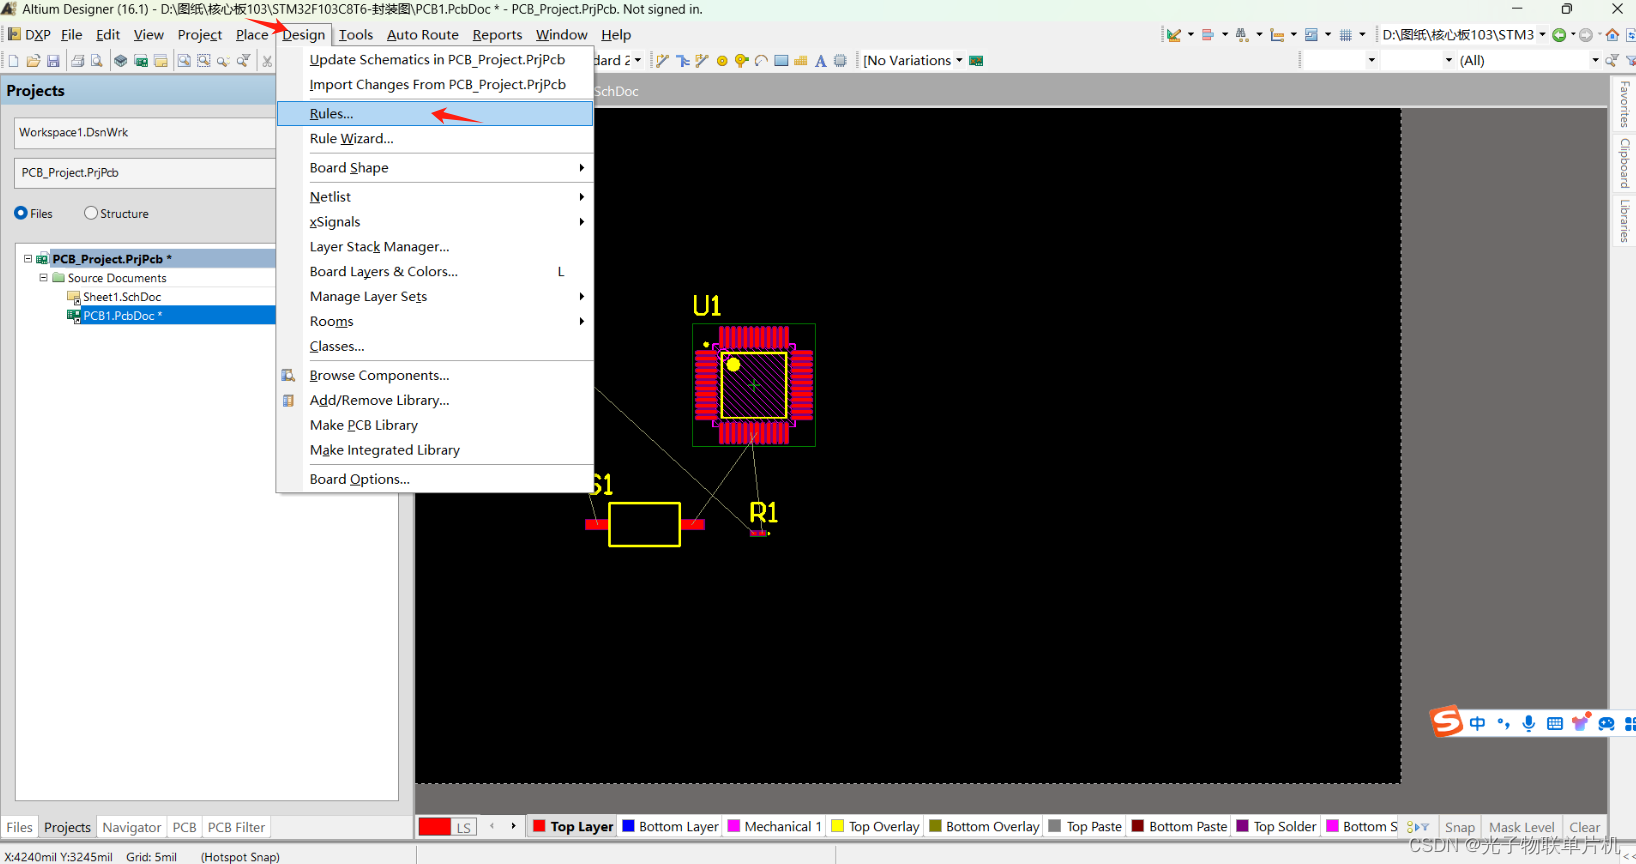Screen dimensions: 1636x864
Task: Select the Place Component chip icon
Action: tap(840, 61)
